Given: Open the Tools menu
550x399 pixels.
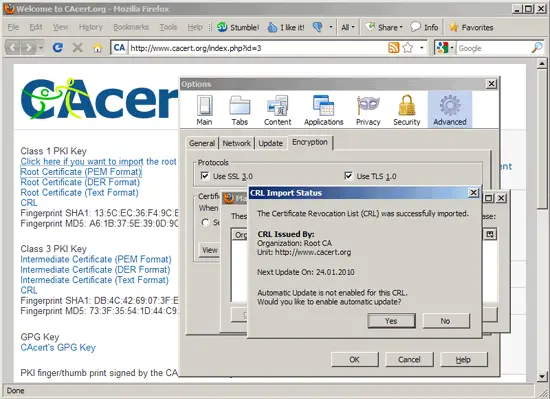Looking at the screenshot, I should [x=168, y=27].
